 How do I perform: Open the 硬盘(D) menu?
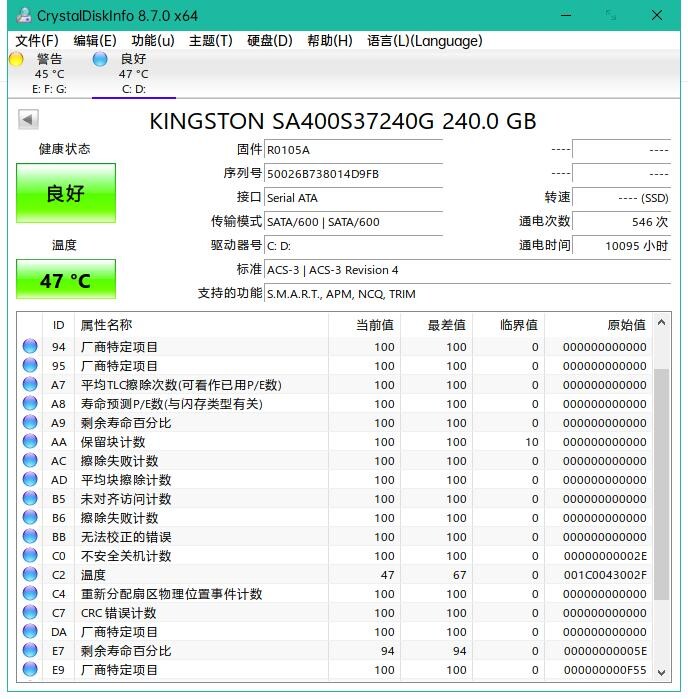pos(269,41)
